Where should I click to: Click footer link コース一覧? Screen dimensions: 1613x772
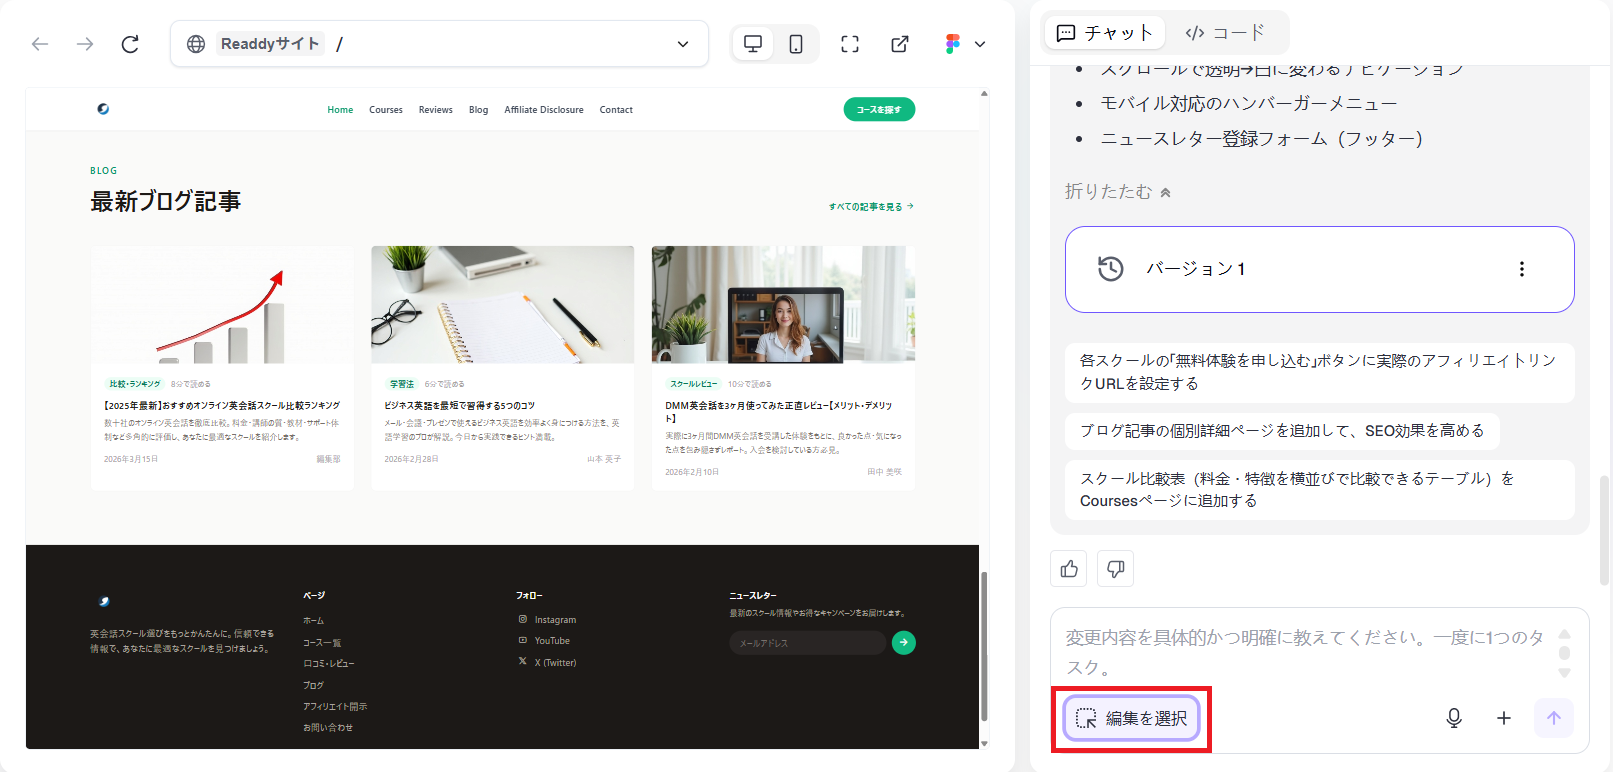tap(322, 643)
